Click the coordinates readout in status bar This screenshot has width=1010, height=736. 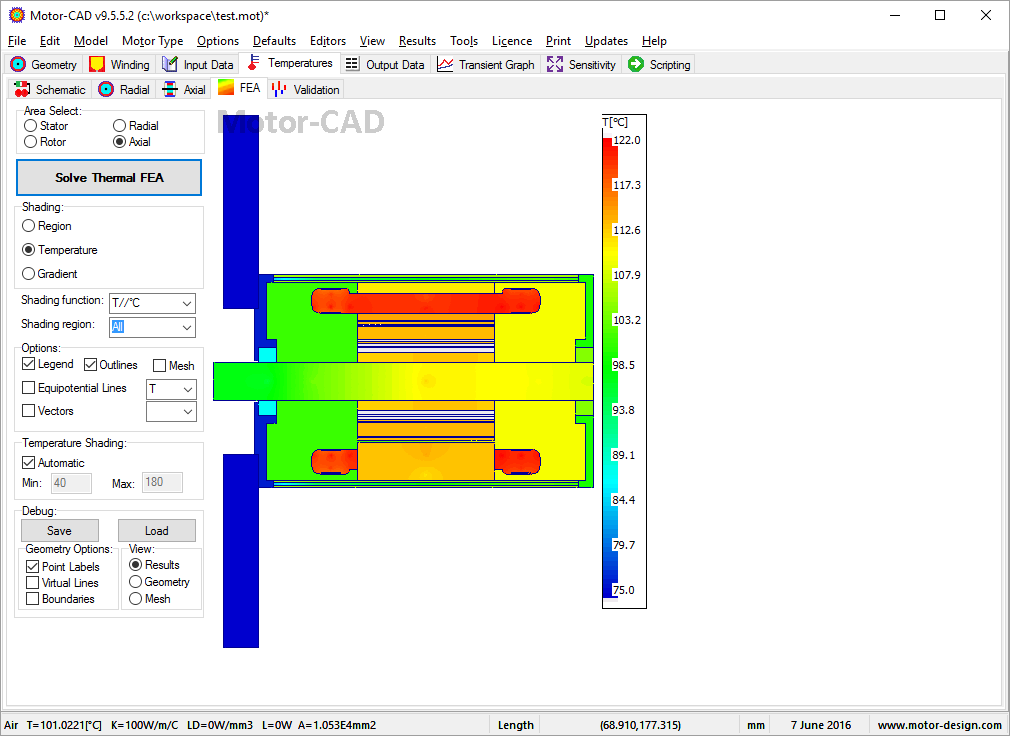point(640,725)
